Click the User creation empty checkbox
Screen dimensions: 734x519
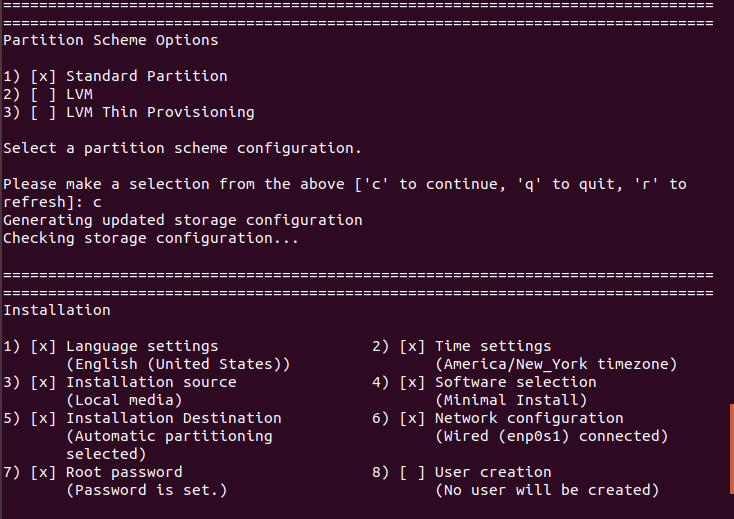[413, 472]
